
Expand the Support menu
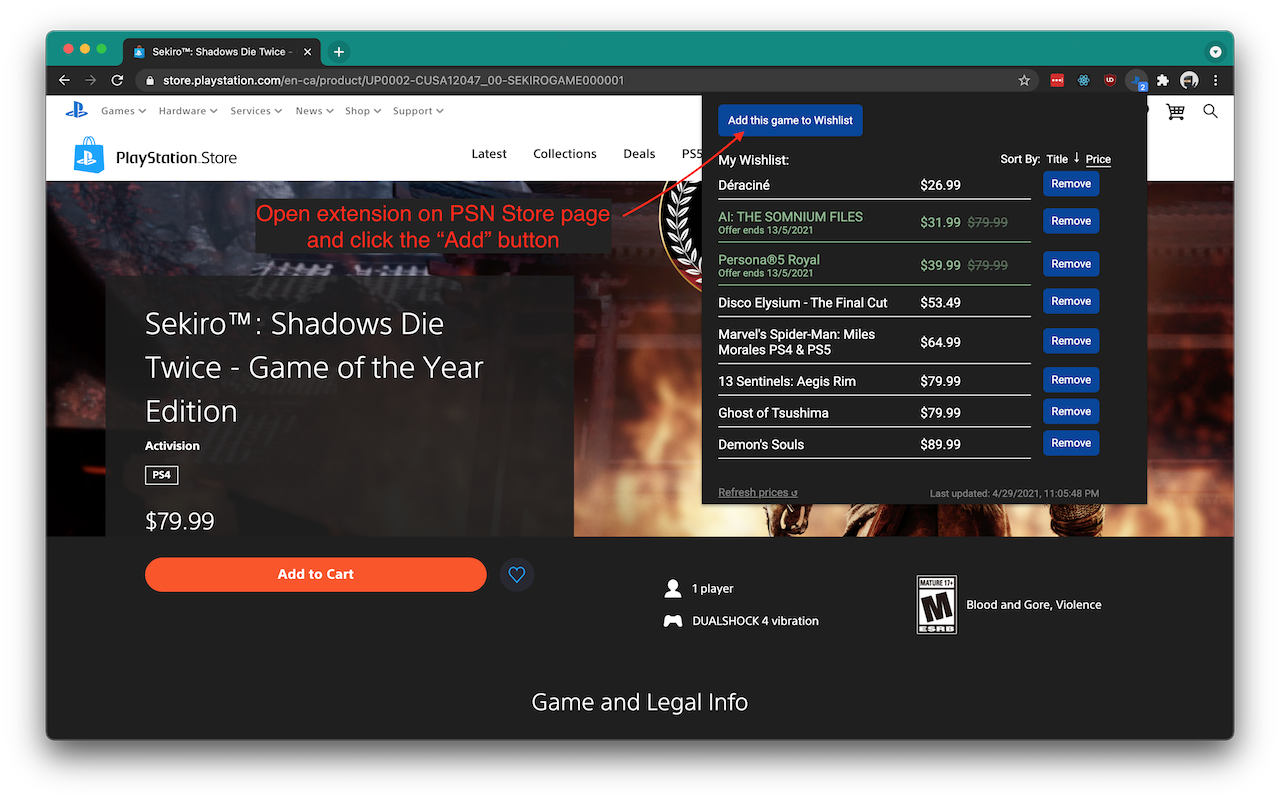[x=418, y=111]
